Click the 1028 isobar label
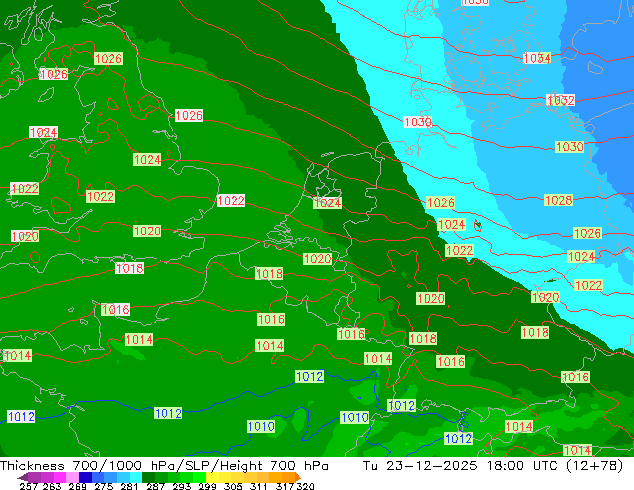 (x=558, y=200)
